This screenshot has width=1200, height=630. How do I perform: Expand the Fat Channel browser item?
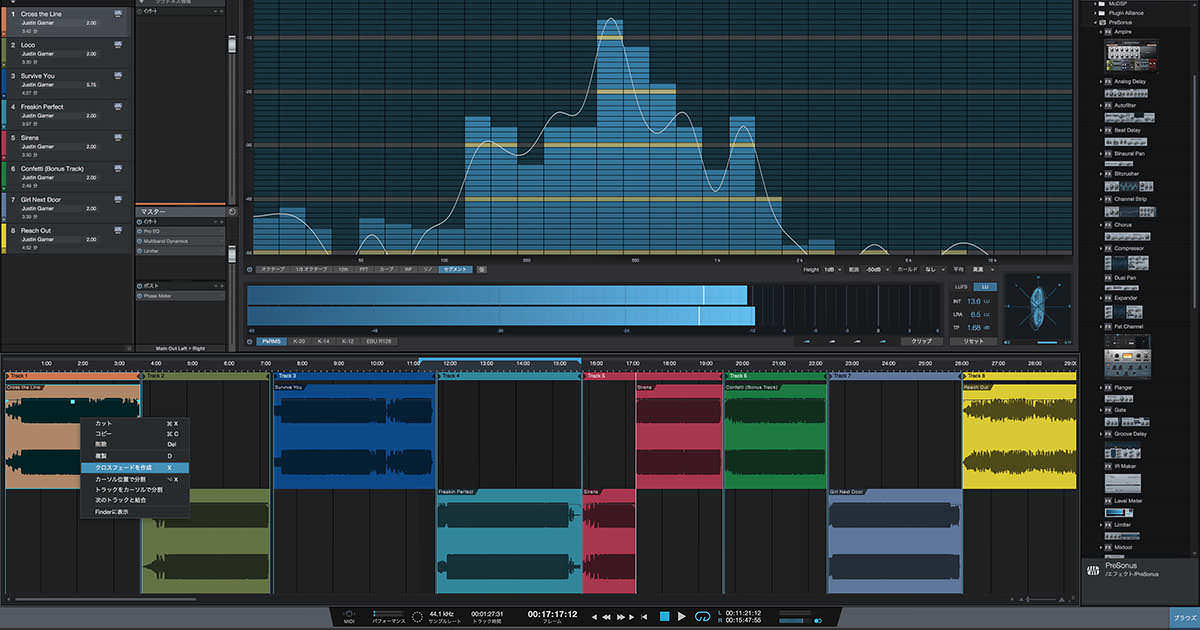click(1101, 327)
